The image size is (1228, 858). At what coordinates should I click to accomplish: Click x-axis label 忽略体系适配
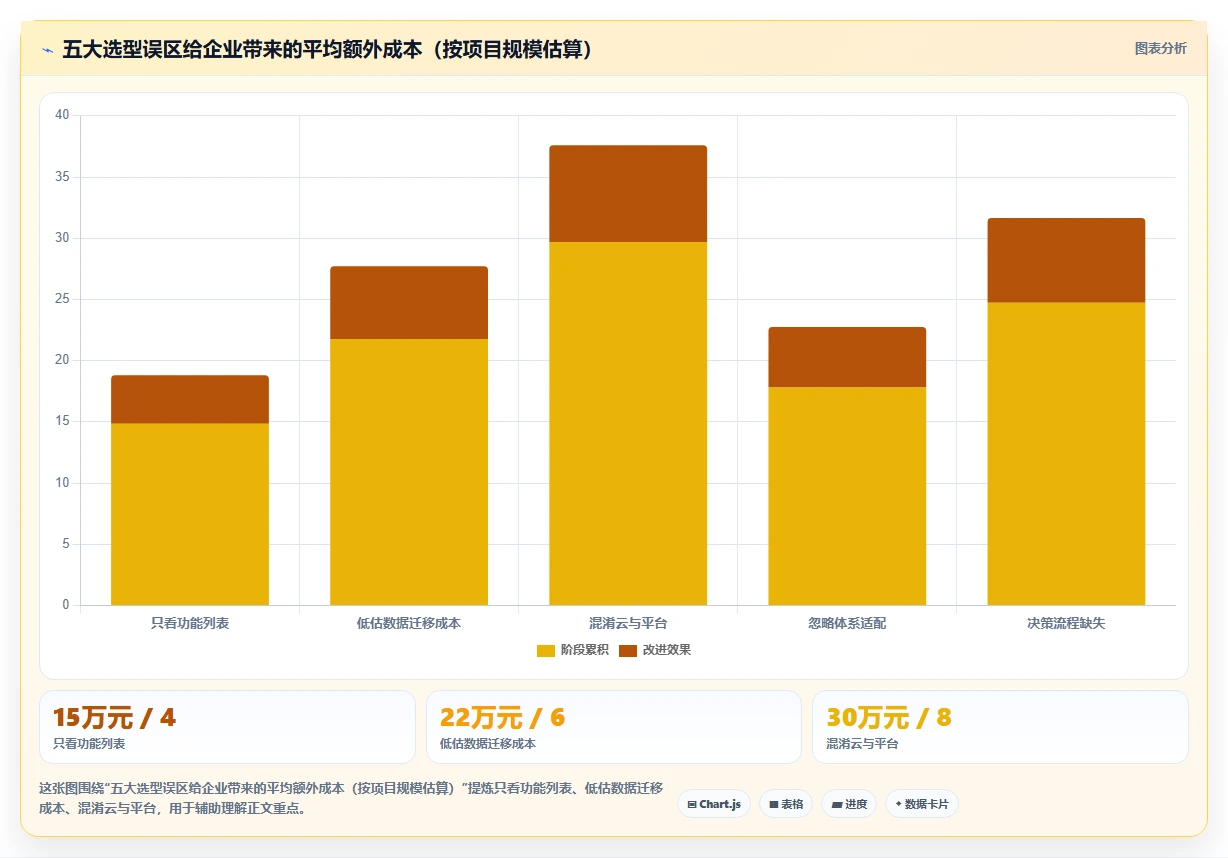point(847,623)
